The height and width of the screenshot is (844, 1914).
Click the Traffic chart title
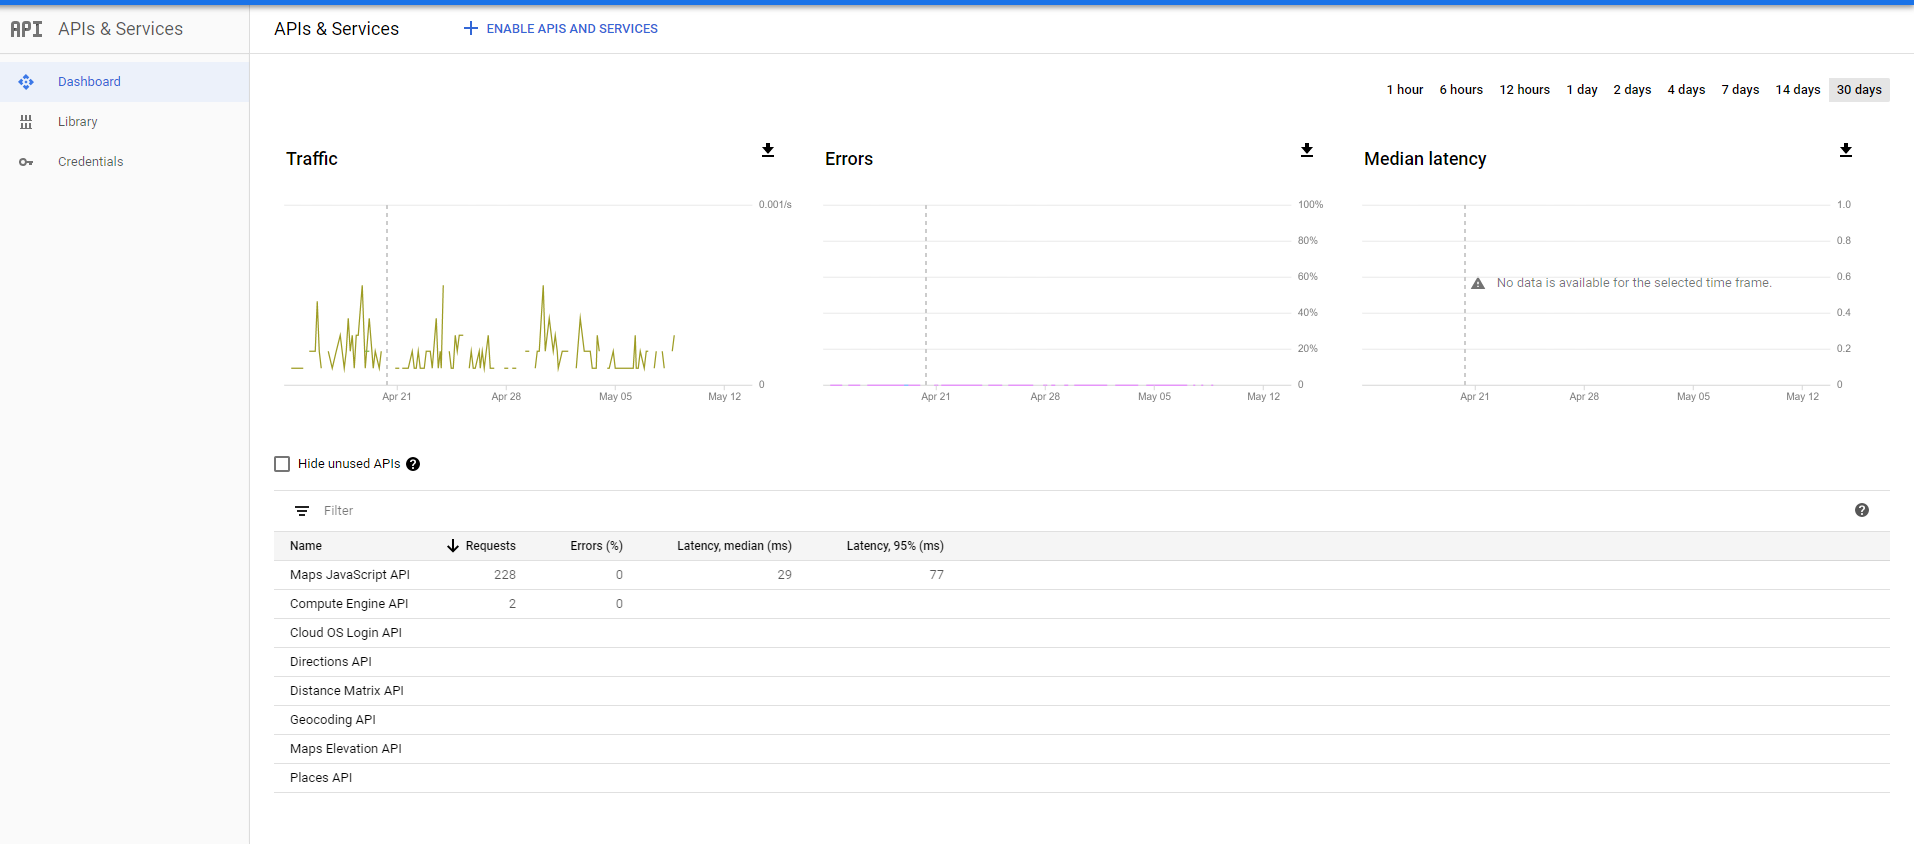(312, 159)
